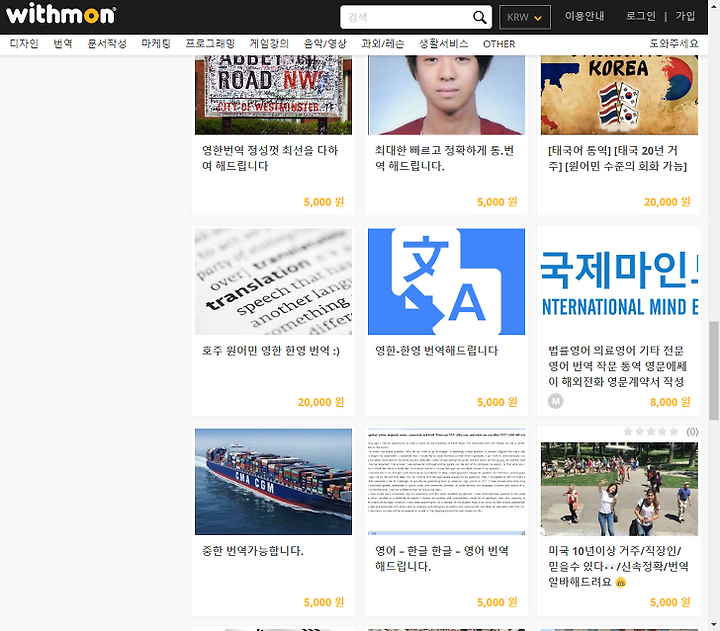Image resolution: width=720 pixels, height=631 pixels.
Task: Click the (0) review count
Action: [692, 432]
